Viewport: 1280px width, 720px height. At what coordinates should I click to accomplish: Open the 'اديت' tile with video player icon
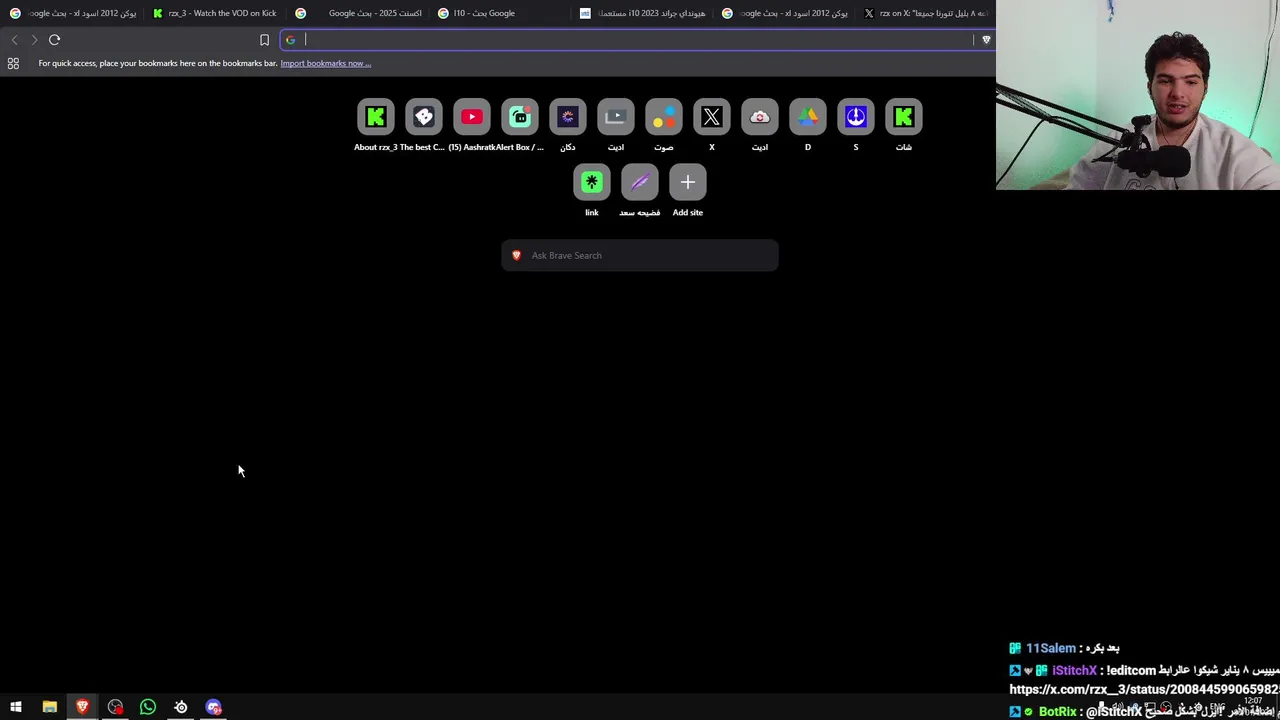point(616,118)
